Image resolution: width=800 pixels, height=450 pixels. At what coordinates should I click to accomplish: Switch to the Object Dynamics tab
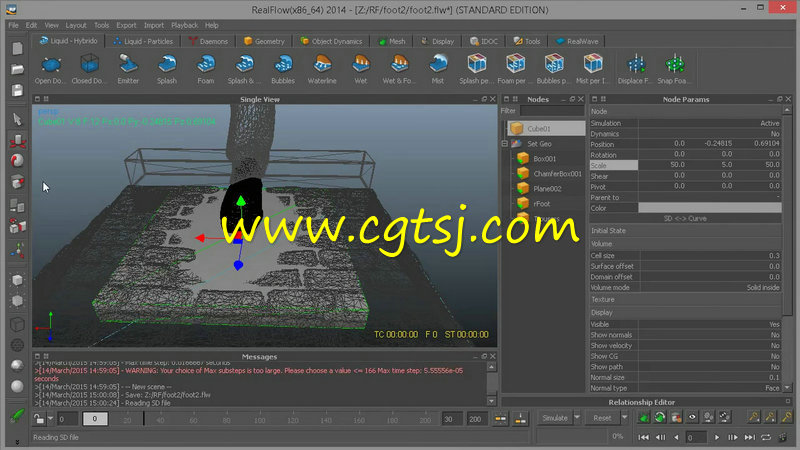(x=331, y=41)
